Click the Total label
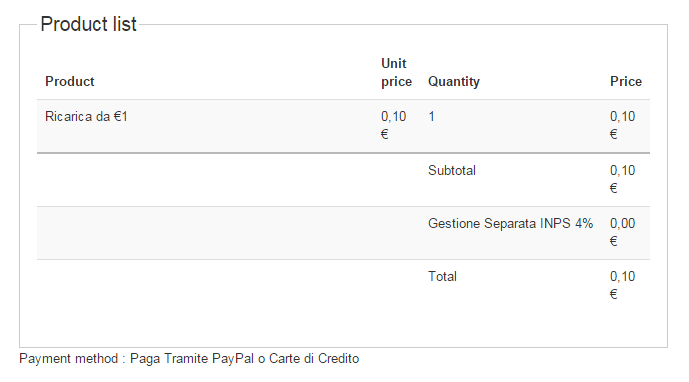Viewport: 689px width, 382px height. 442,276
